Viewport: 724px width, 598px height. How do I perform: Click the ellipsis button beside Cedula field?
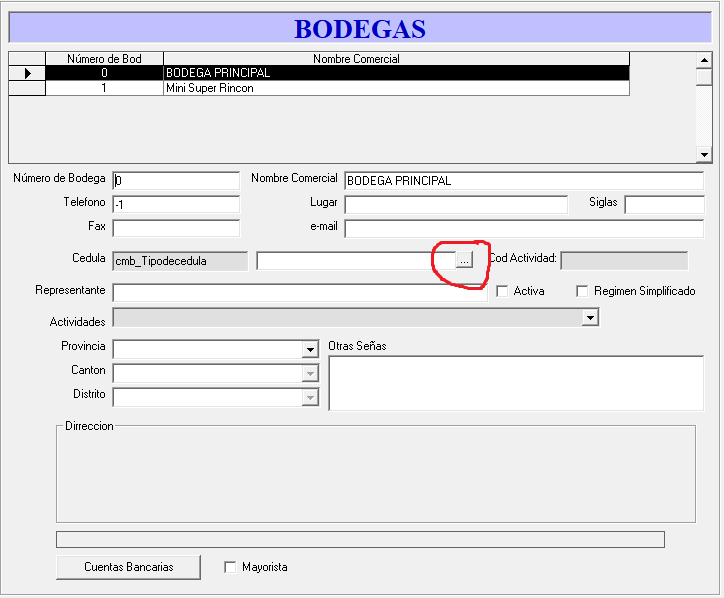(463, 260)
